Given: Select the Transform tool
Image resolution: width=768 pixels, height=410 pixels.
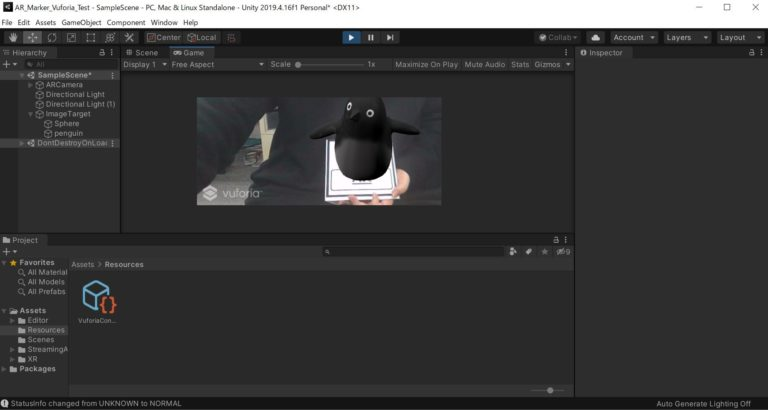Looking at the screenshot, I should (x=110, y=38).
